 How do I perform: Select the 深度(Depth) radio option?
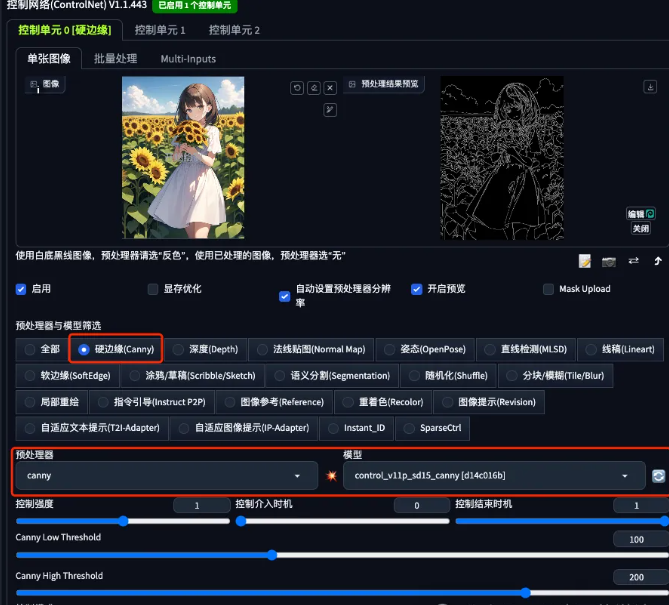pos(205,349)
